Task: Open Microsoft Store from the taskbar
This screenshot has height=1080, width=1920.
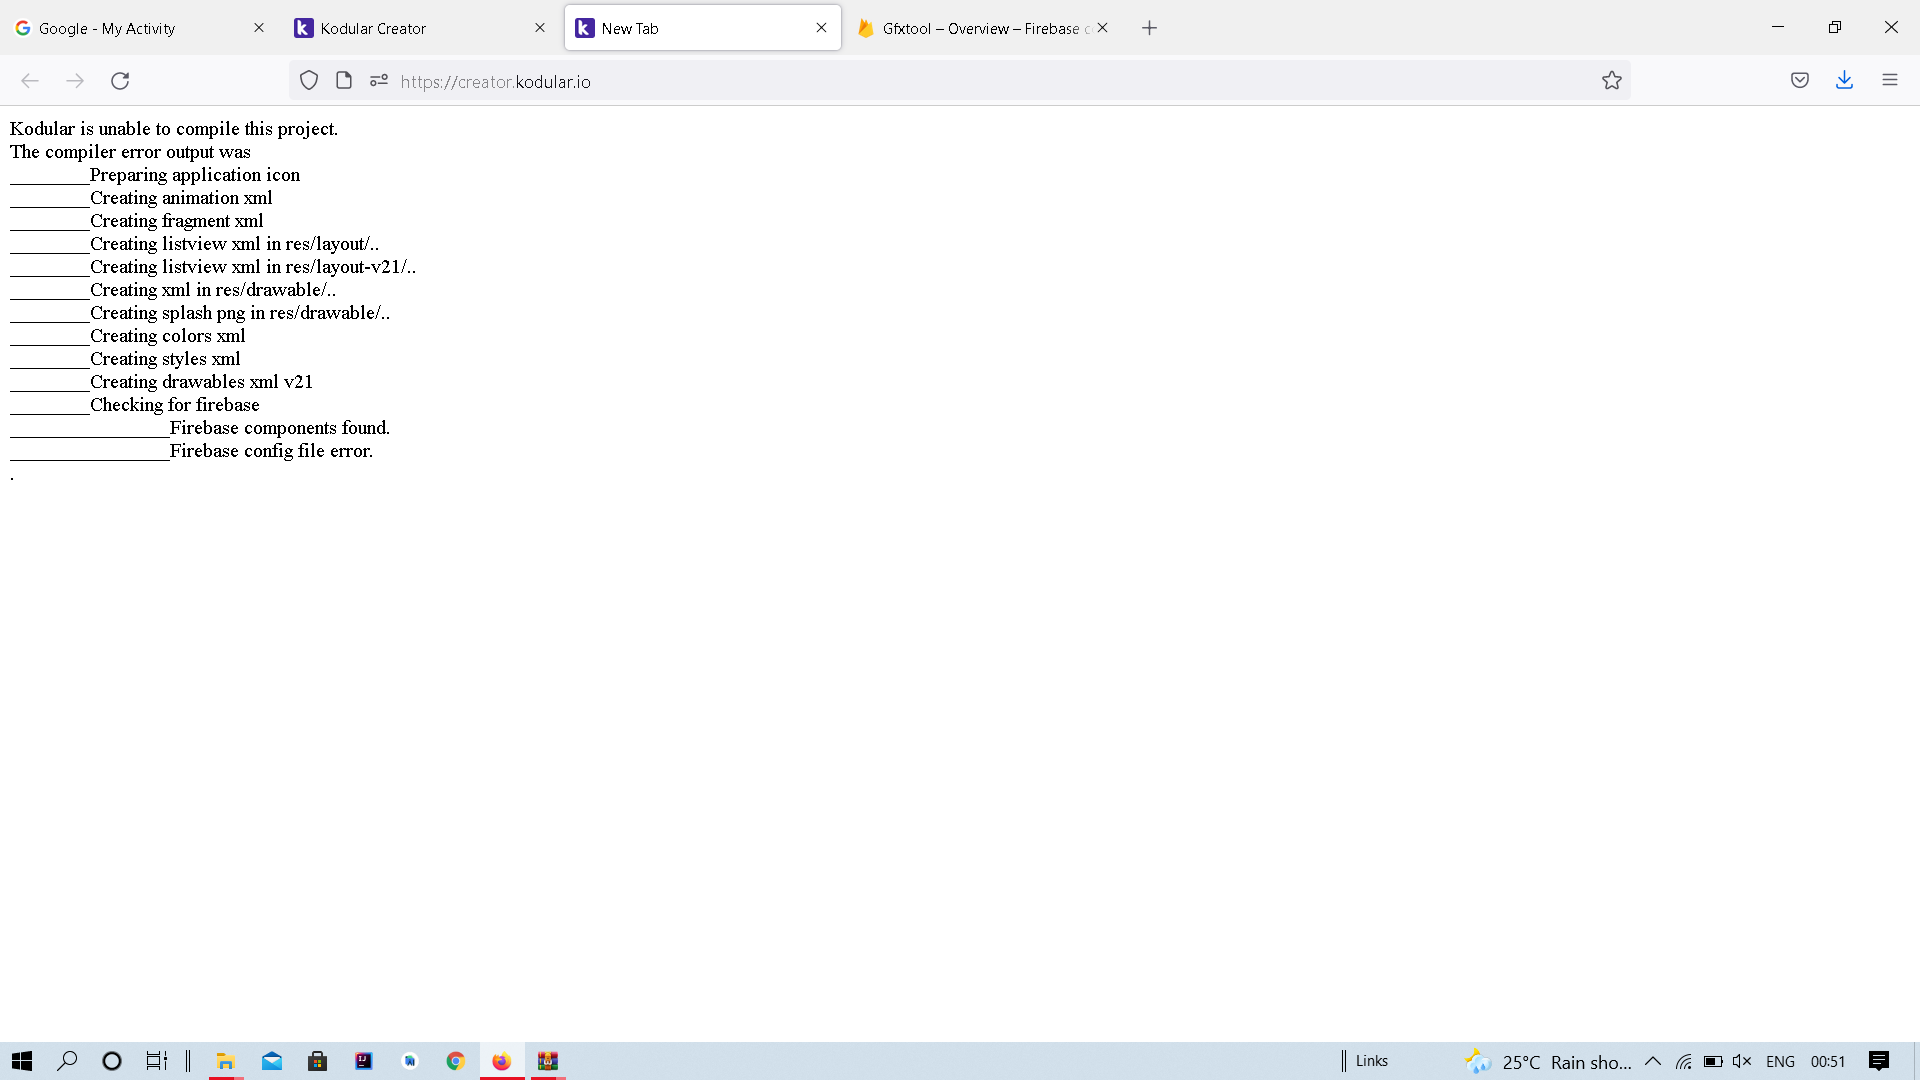Action: [x=318, y=1061]
